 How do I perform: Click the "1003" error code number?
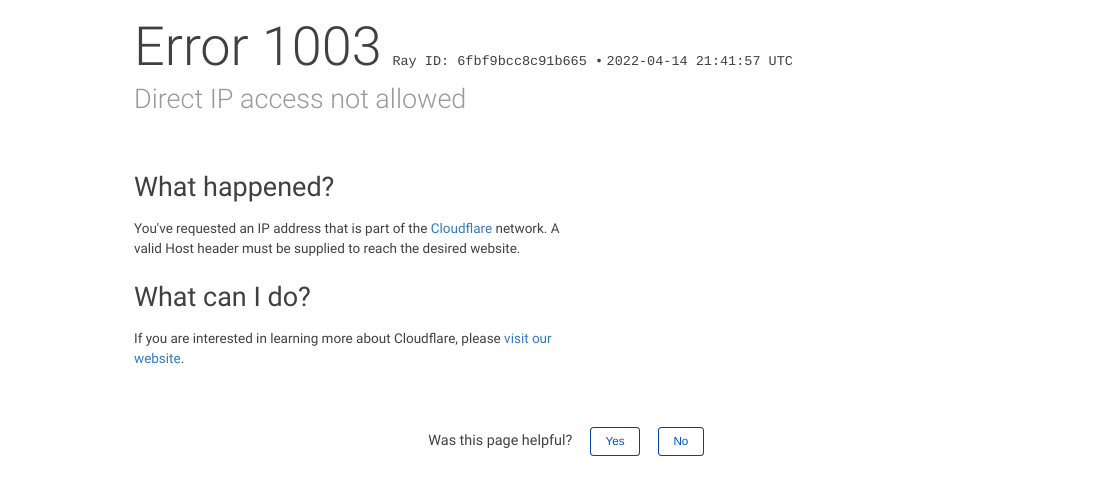point(322,47)
